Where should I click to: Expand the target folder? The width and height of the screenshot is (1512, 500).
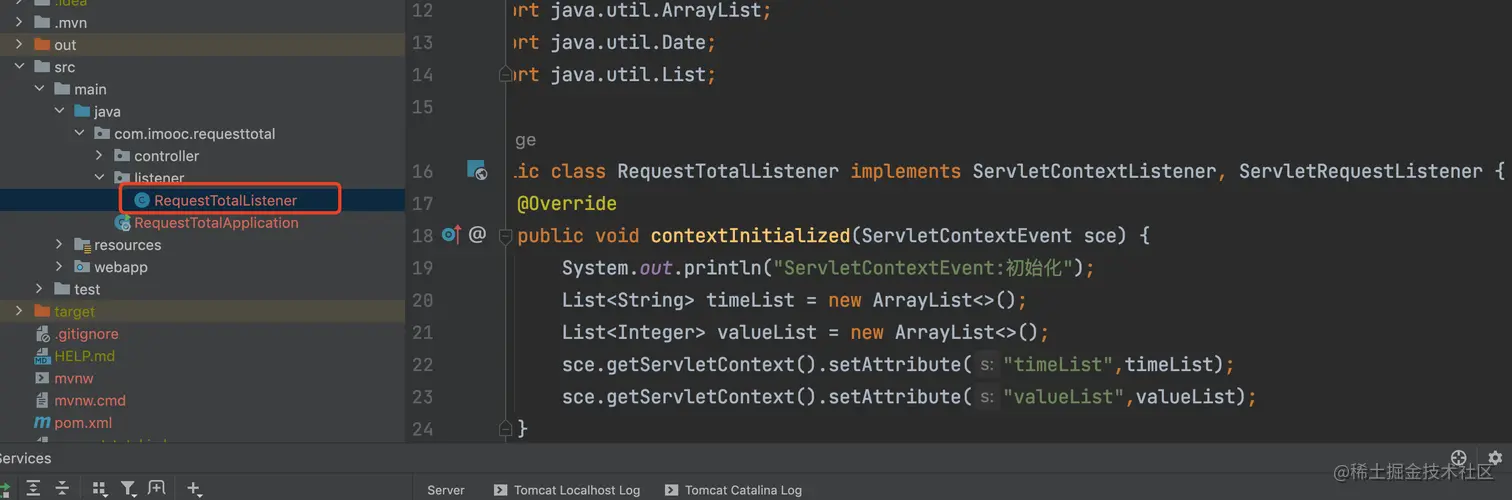coord(19,312)
